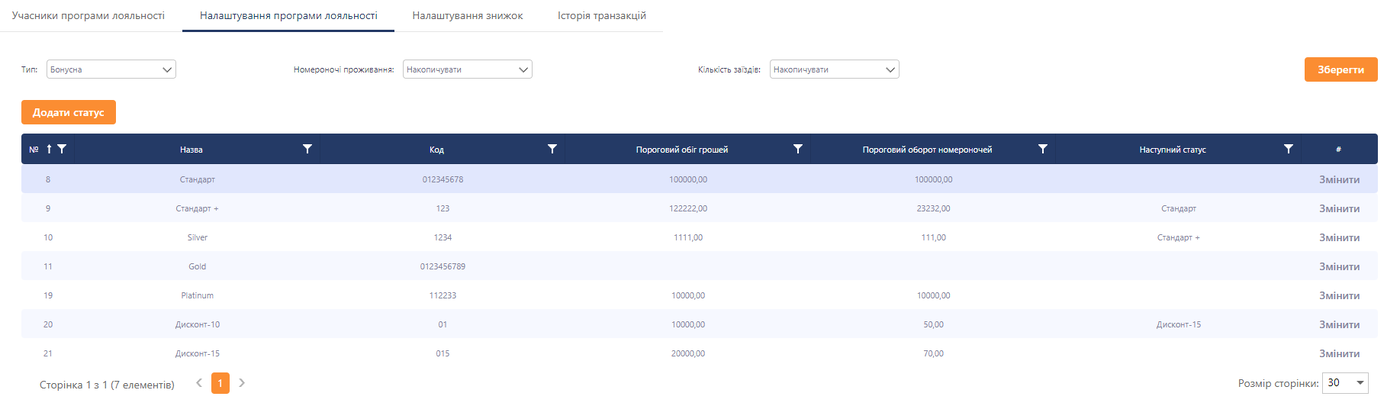The width and height of the screenshot is (1400, 419).
Task: Open the Історія транзакцій tab
Action: point(601,17)
